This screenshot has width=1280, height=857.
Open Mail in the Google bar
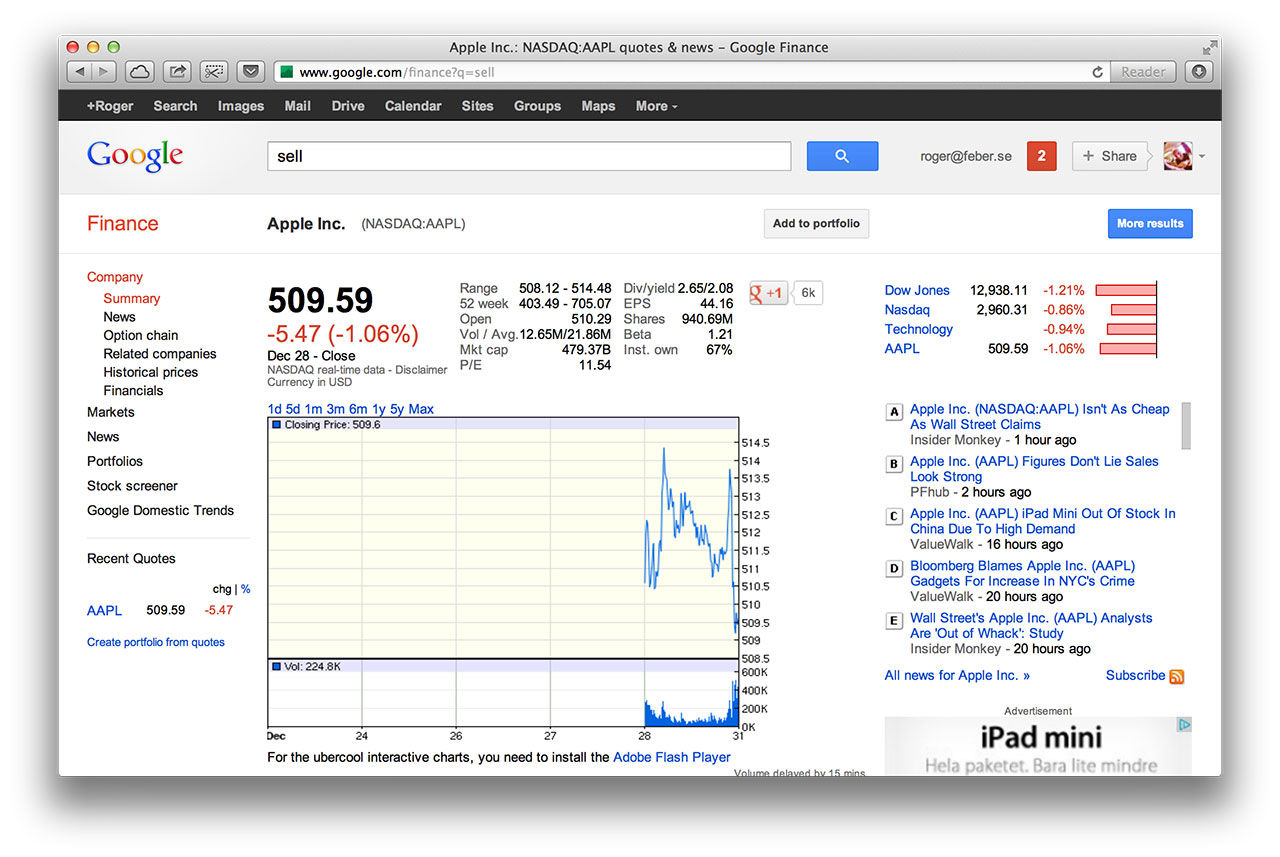point(298,106)
